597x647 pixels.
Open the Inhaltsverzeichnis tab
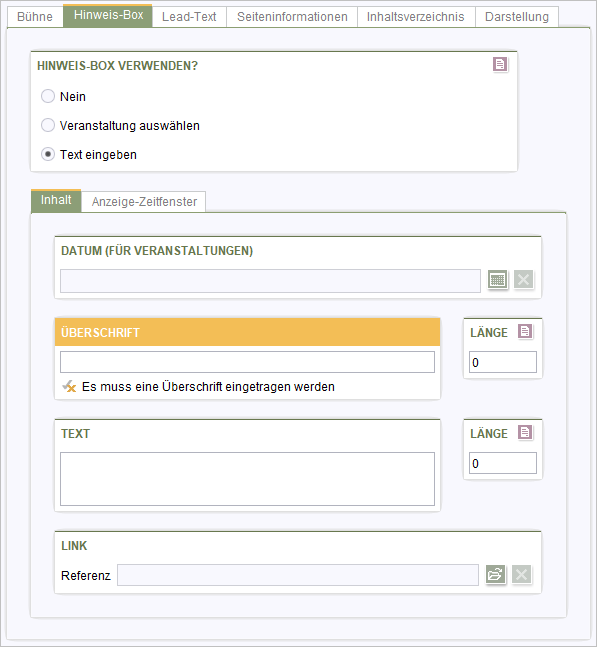pos(416,17)
